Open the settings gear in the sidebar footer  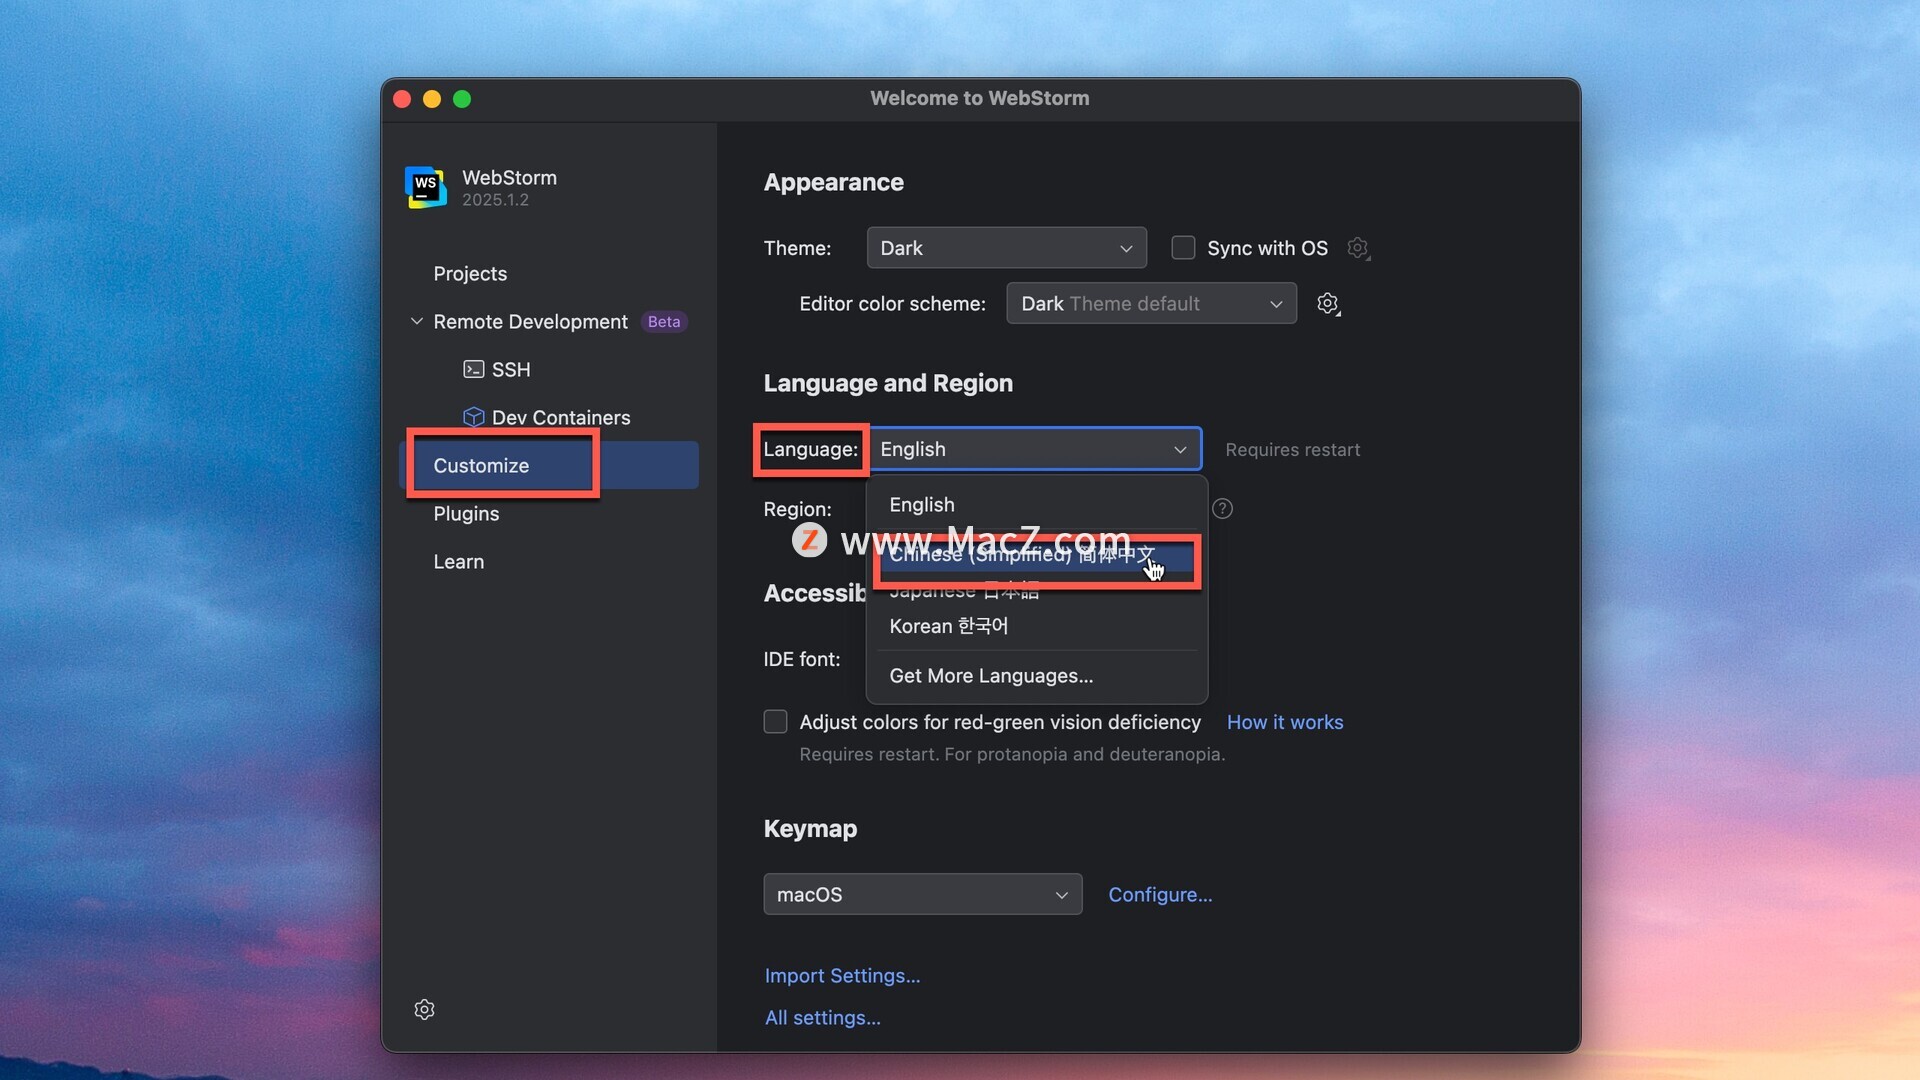point(424,1009)
